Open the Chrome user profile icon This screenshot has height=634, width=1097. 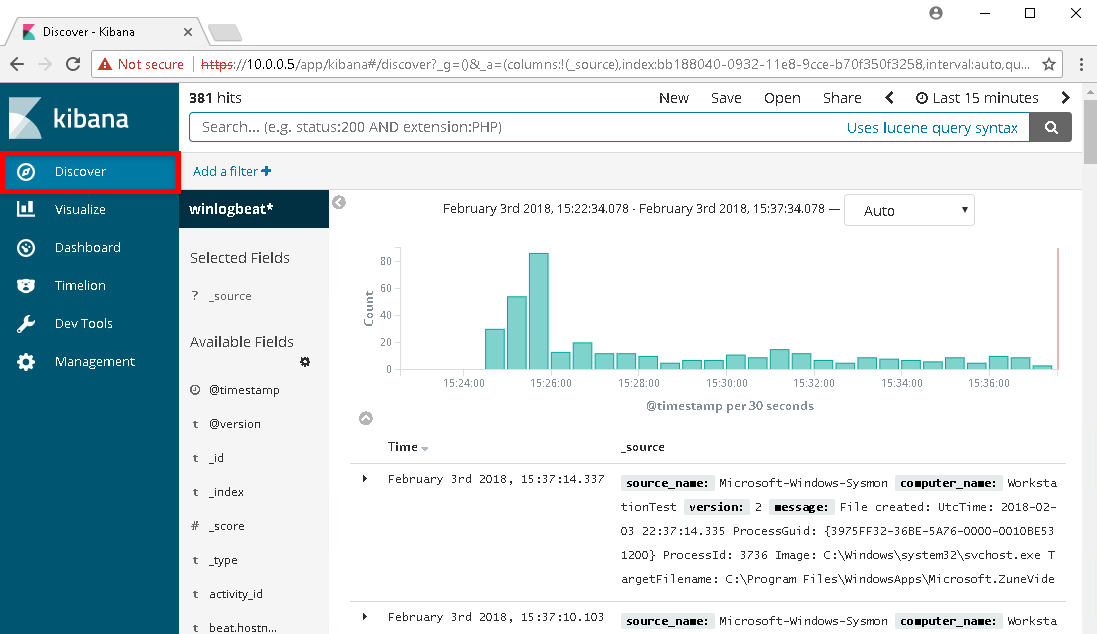[936, 13]
